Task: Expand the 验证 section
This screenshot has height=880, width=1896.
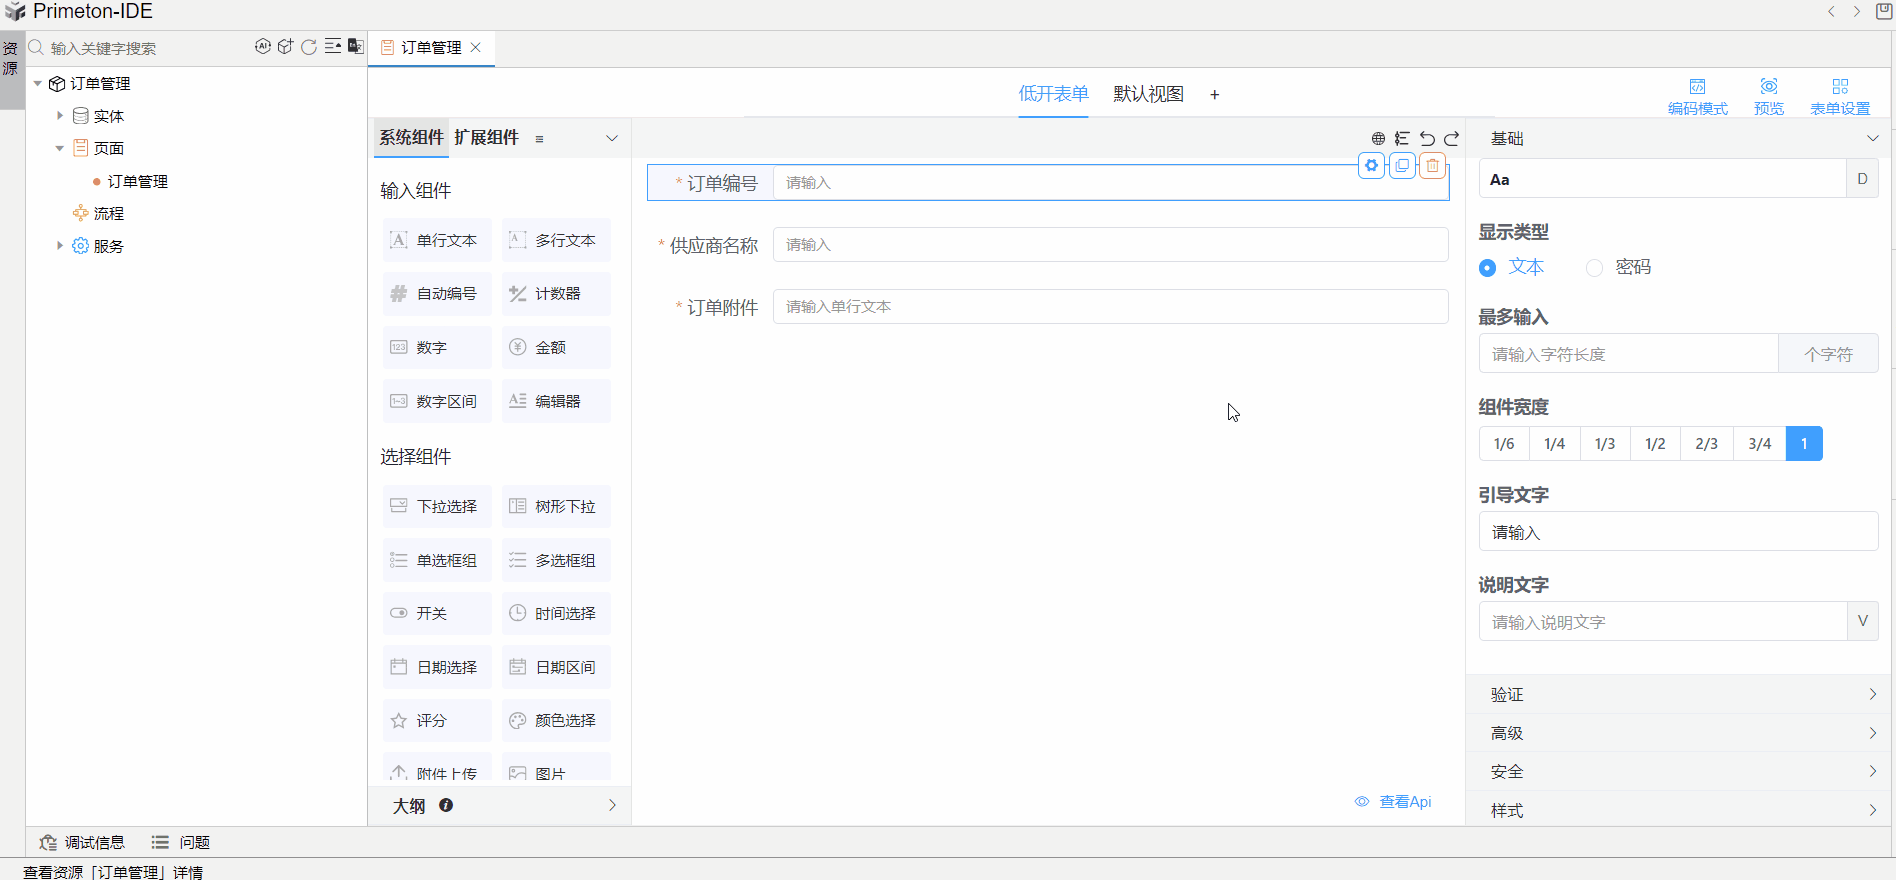Action: tap(1678, 694)
